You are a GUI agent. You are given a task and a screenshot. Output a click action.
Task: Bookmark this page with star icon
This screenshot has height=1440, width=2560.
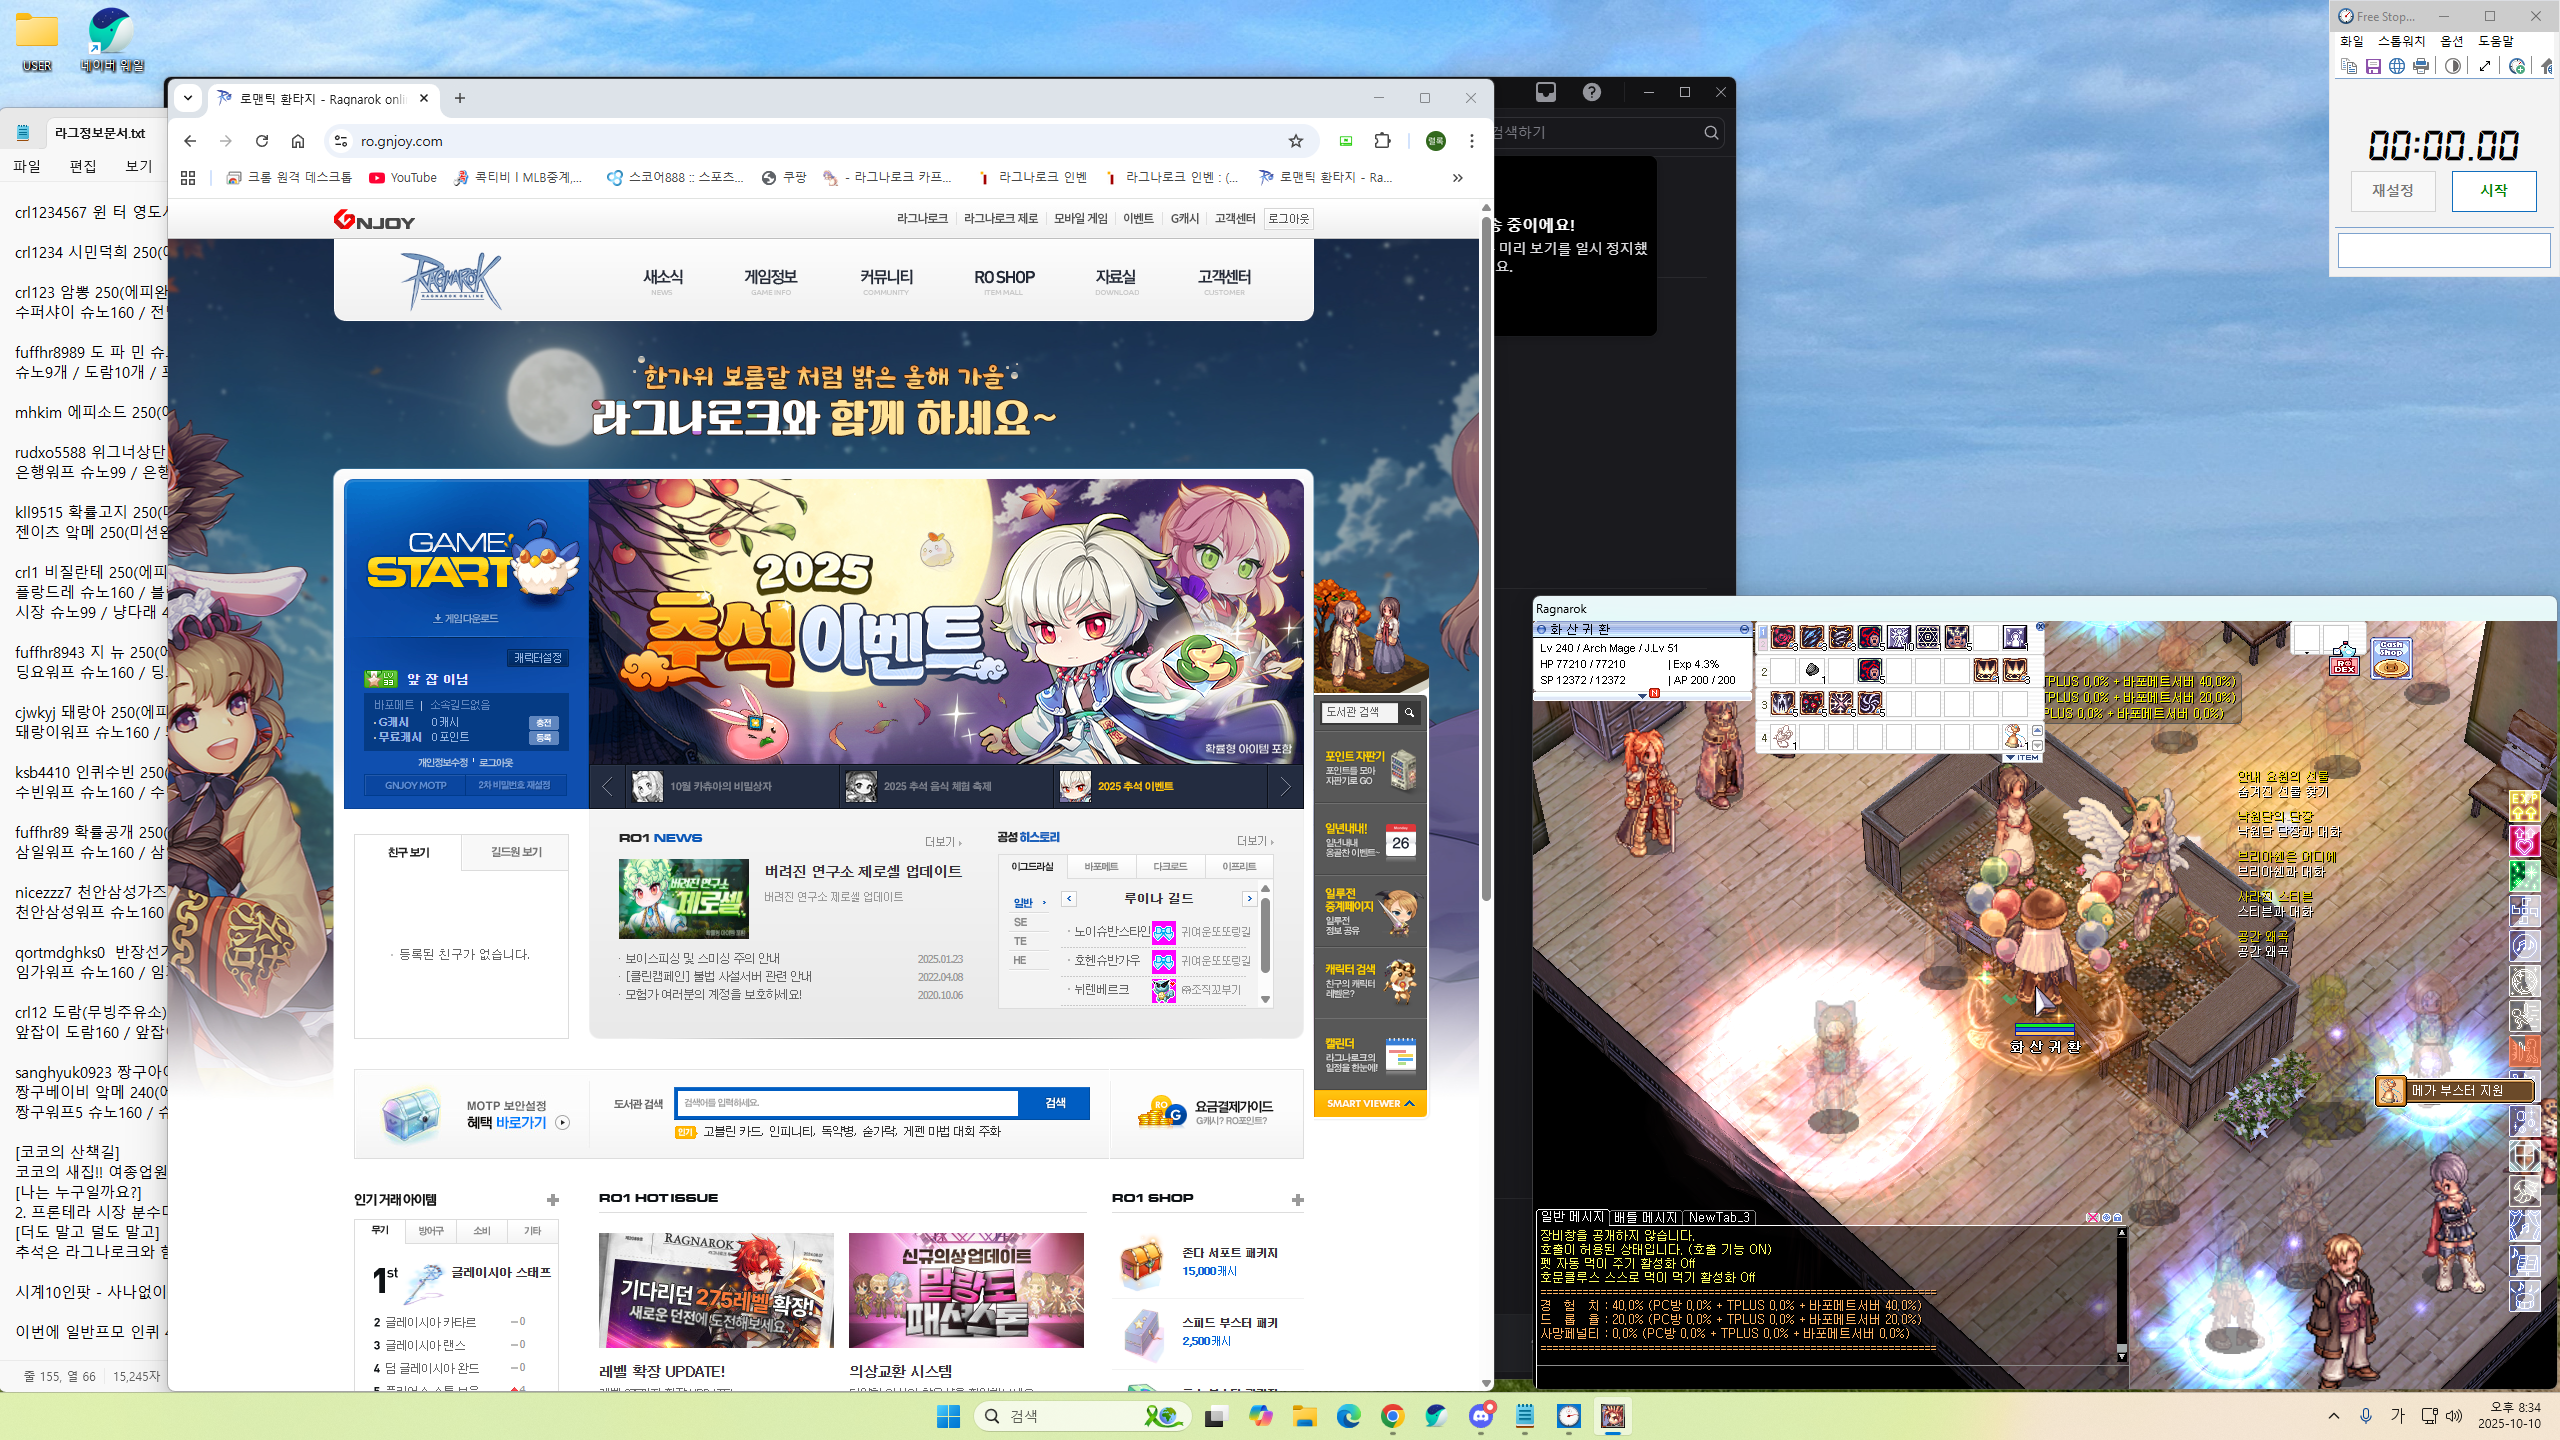(x=1296, y=141)
